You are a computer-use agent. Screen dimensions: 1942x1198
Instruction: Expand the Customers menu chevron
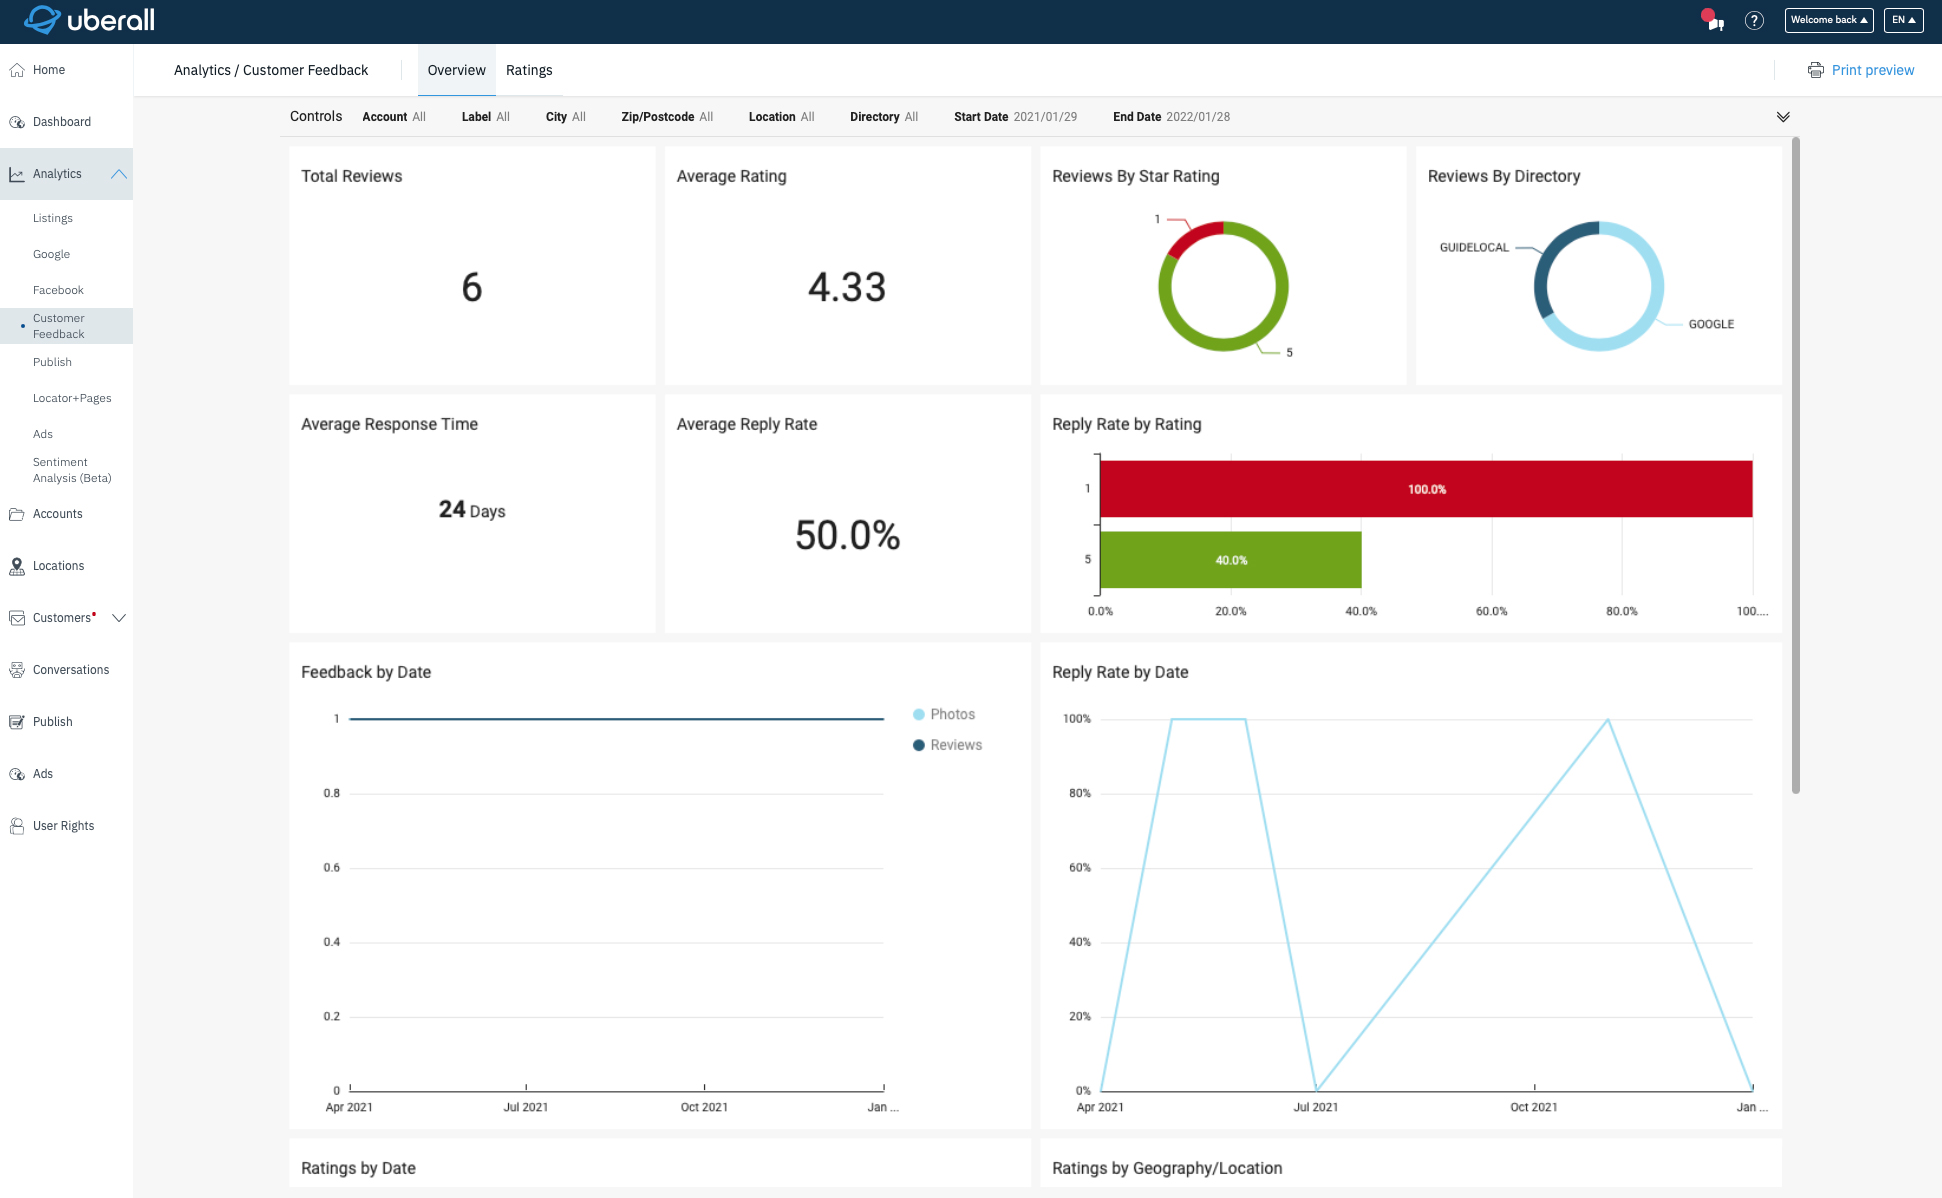click(x=119, y=617)
